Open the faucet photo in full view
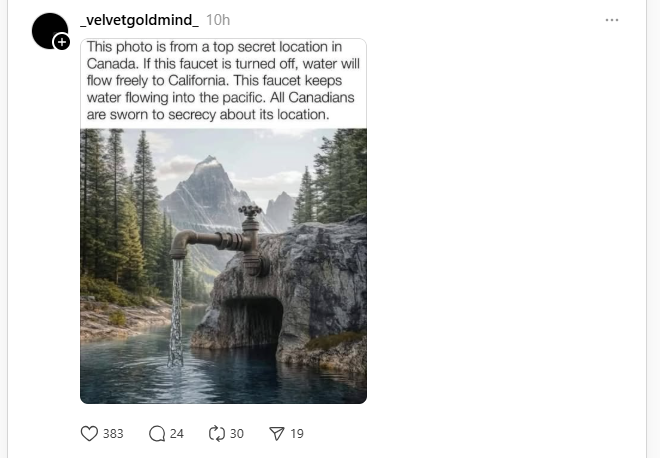The width and height of the screenshot is (660, 458). click(x=223, y=300)
